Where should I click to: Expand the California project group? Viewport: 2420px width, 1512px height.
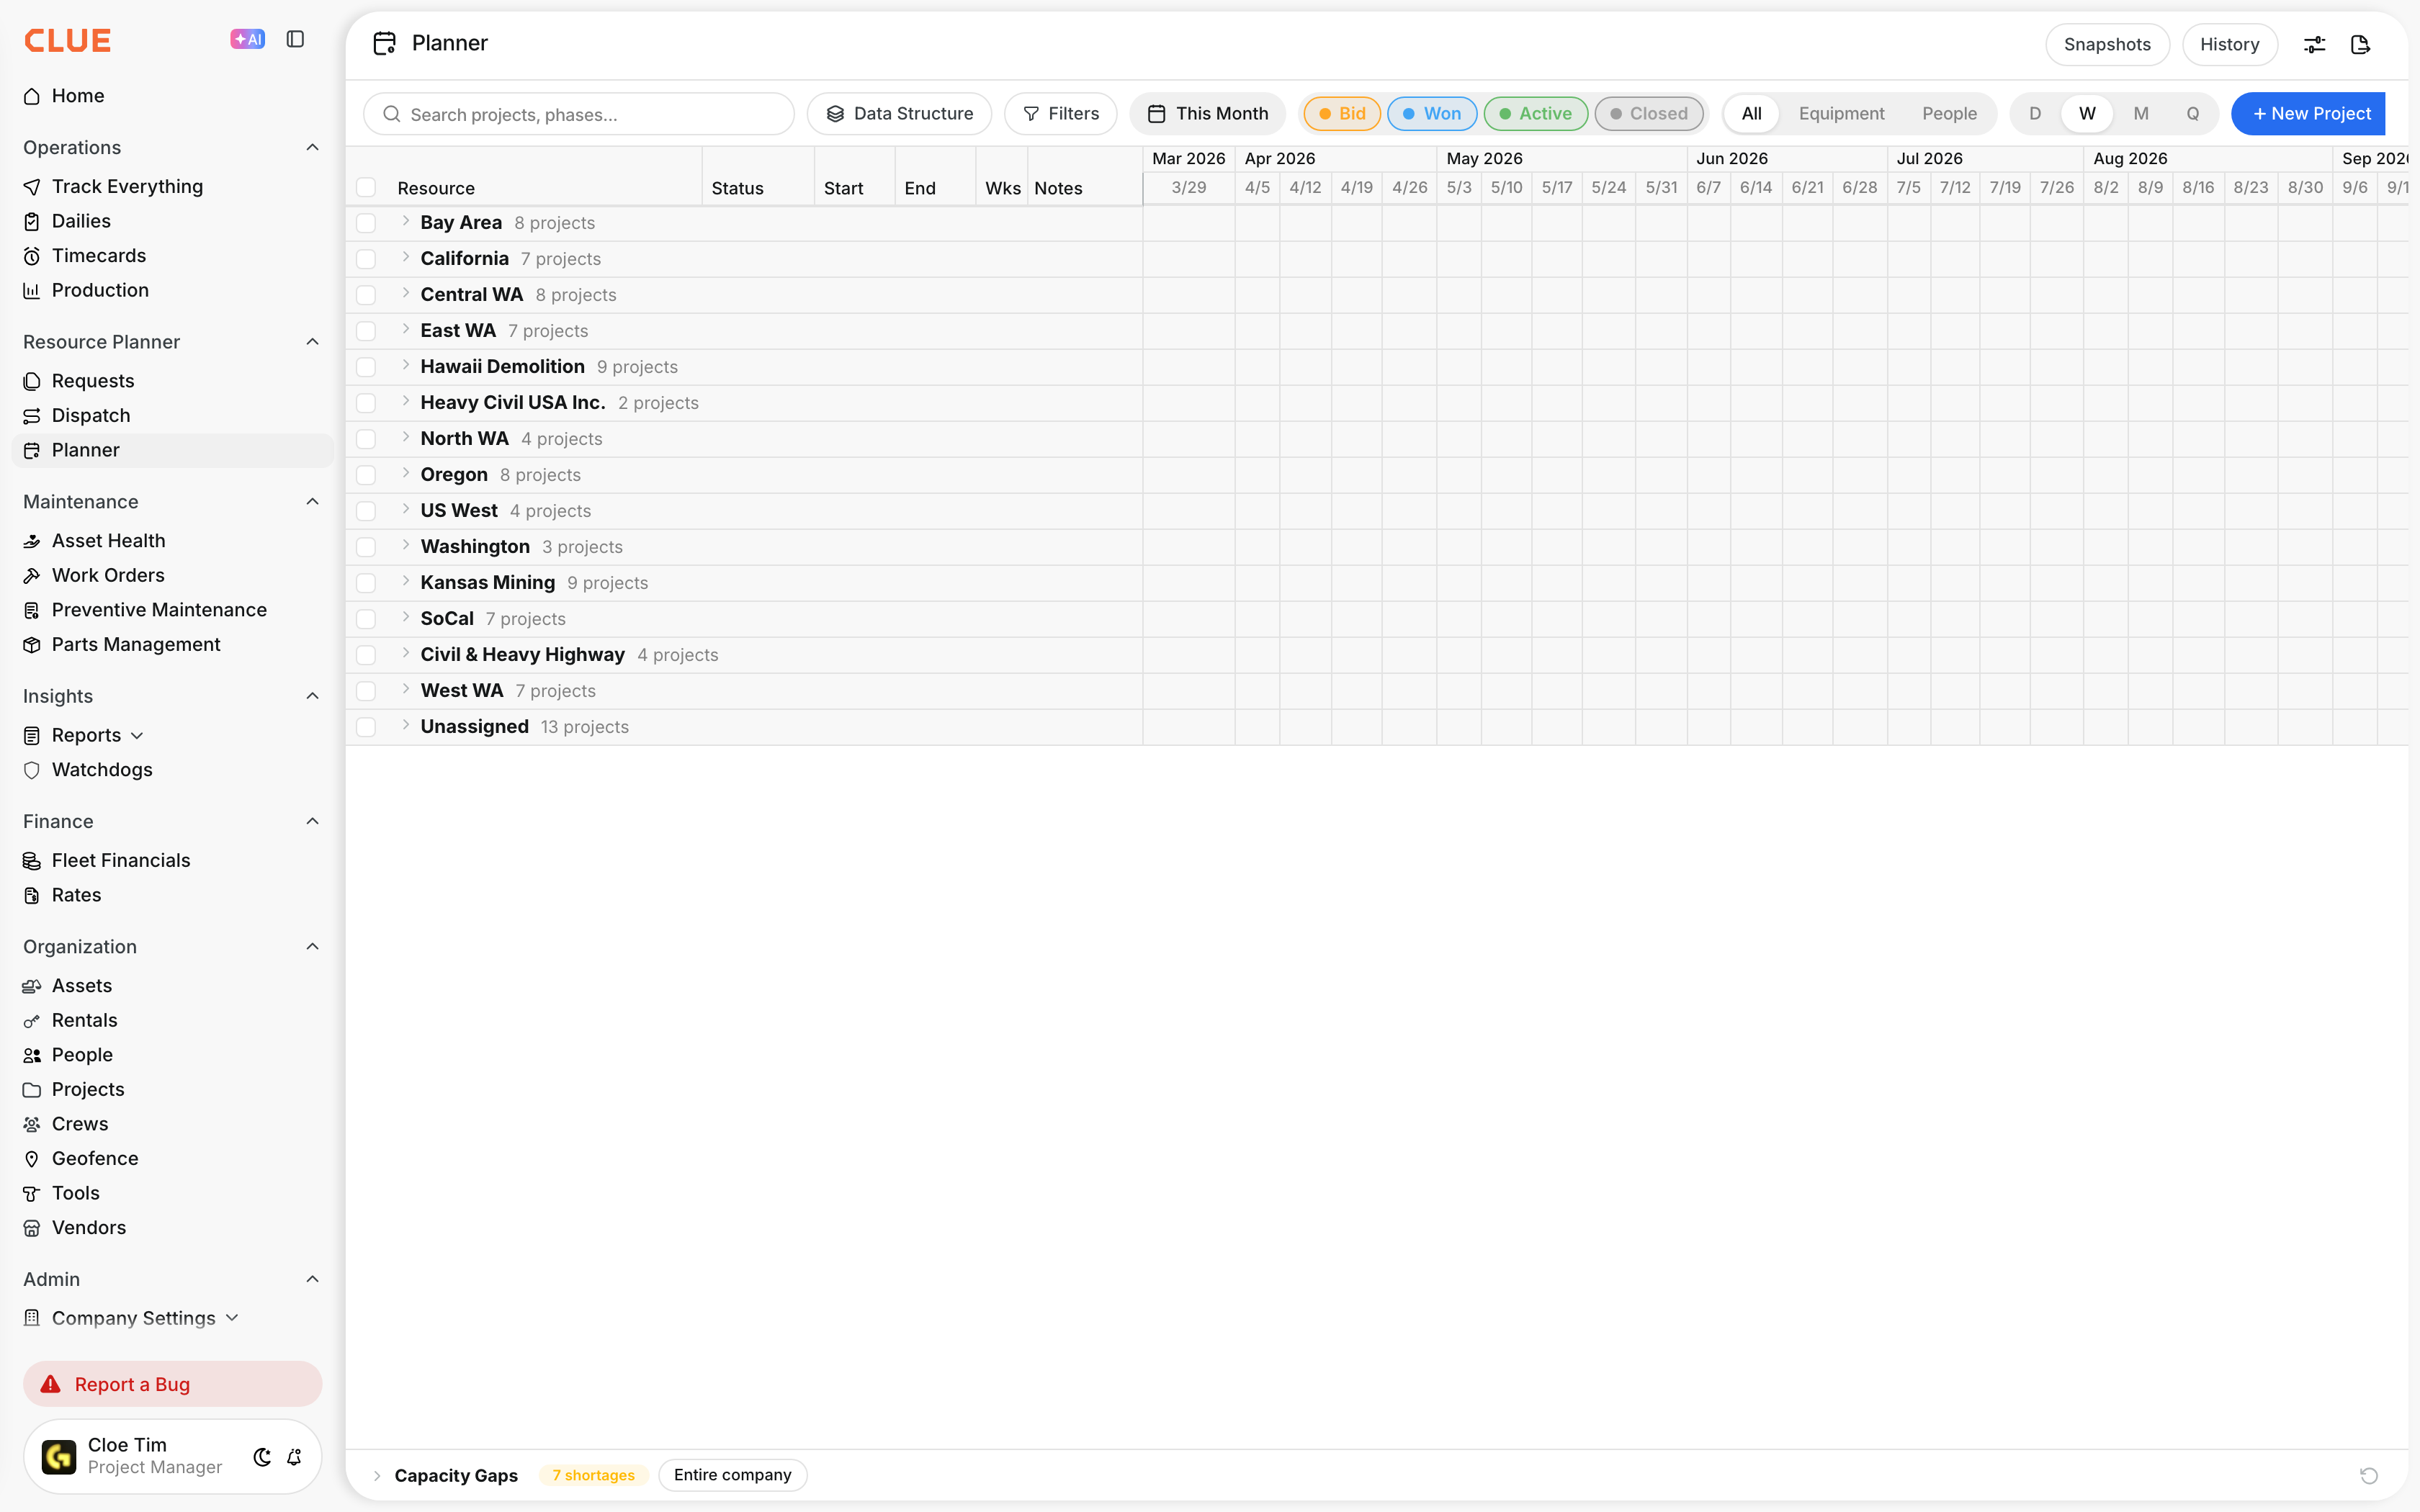point(406,258)
